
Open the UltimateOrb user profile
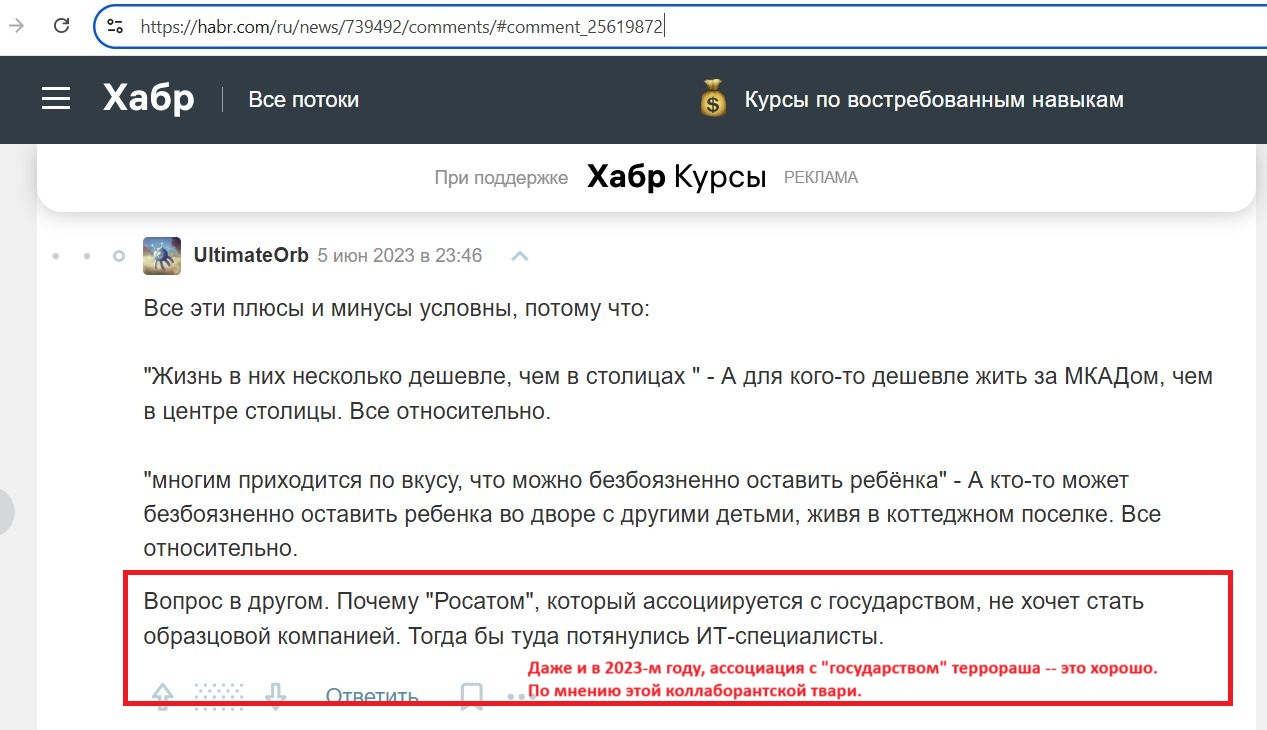pos(251,256)
